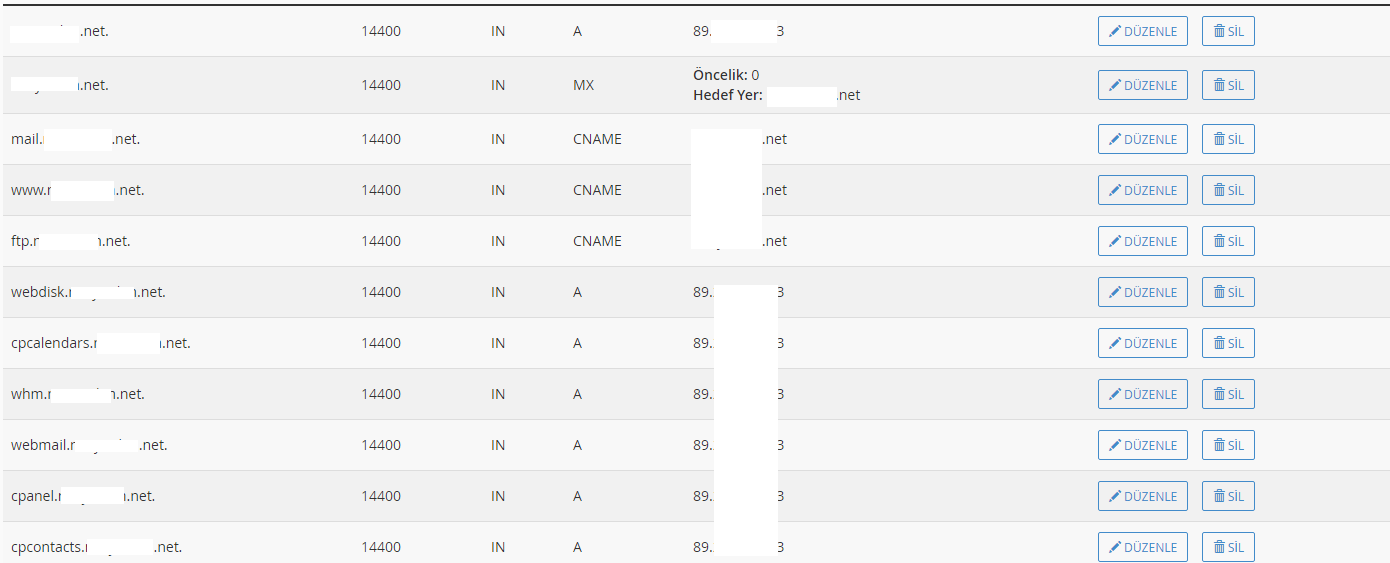
Task: Click pencil icon for cpcalendars record
Action: (x=1115, y=343)
